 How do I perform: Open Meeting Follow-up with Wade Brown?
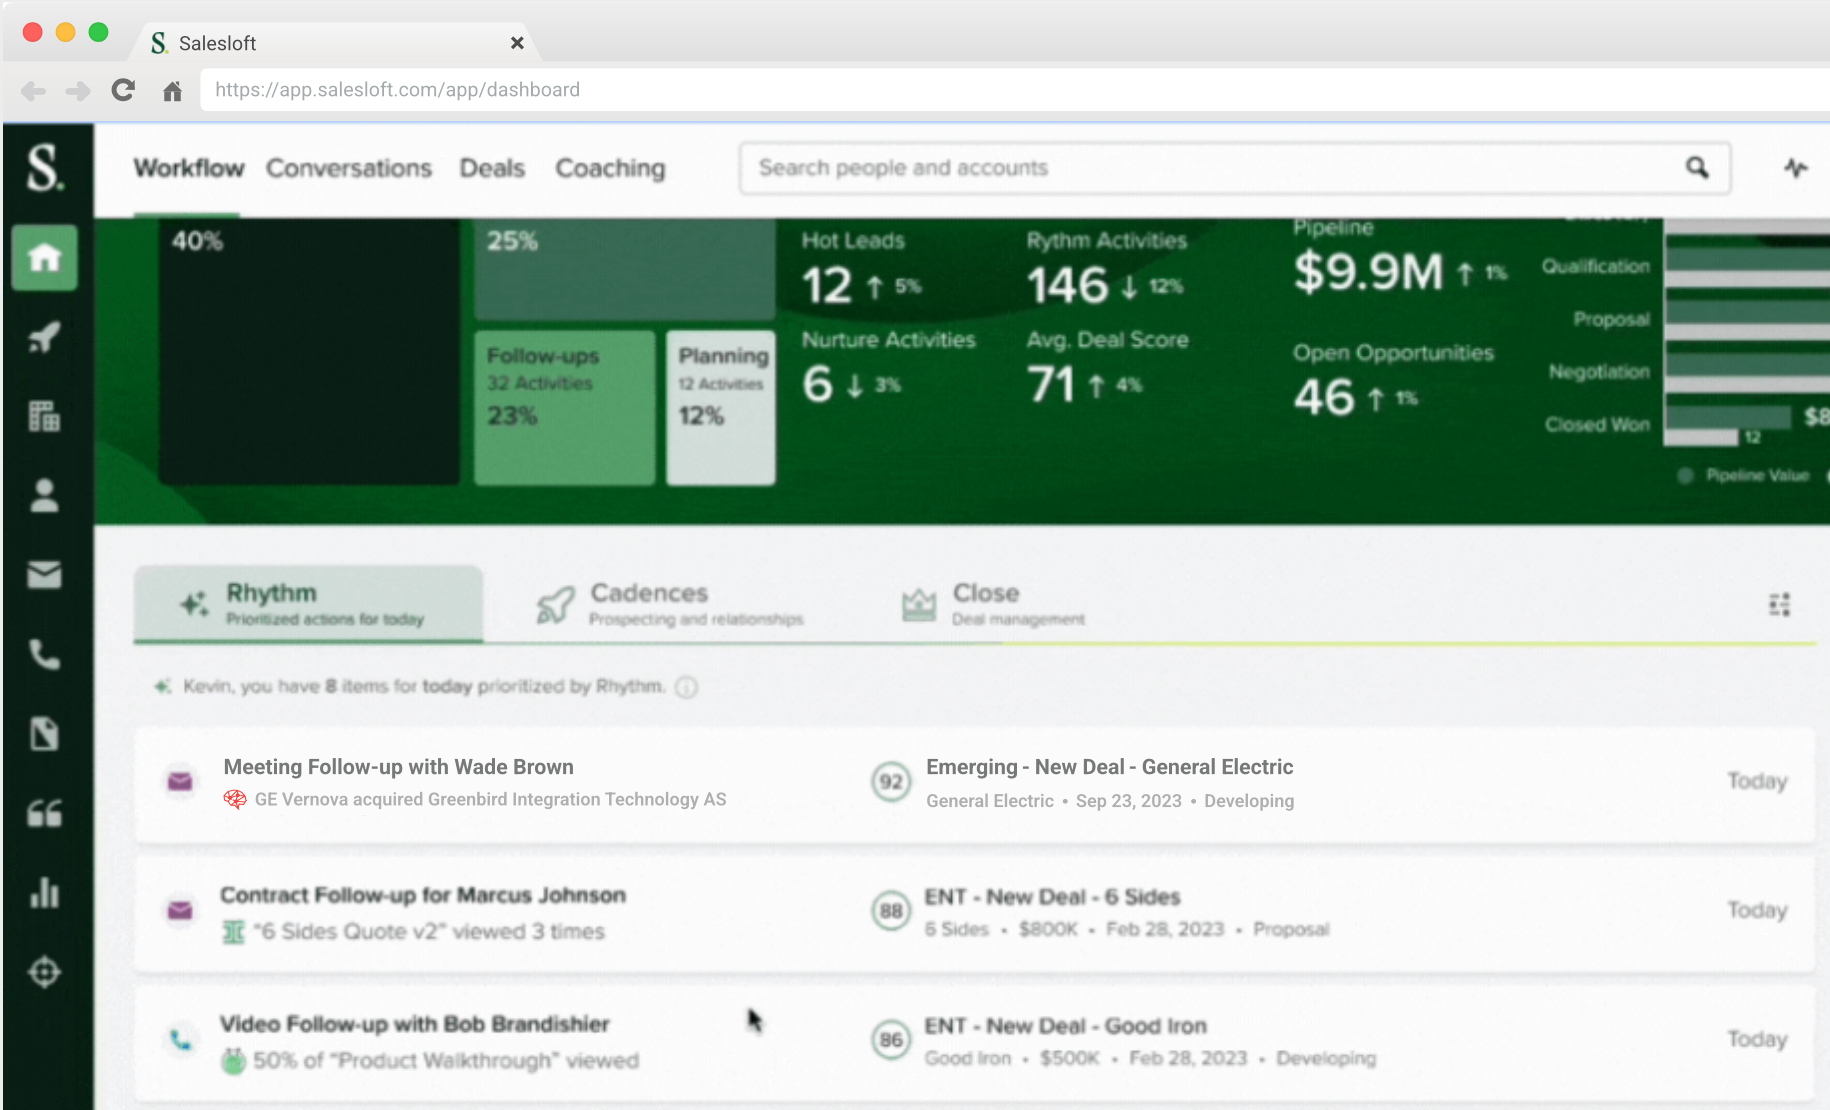coord(398,767)
